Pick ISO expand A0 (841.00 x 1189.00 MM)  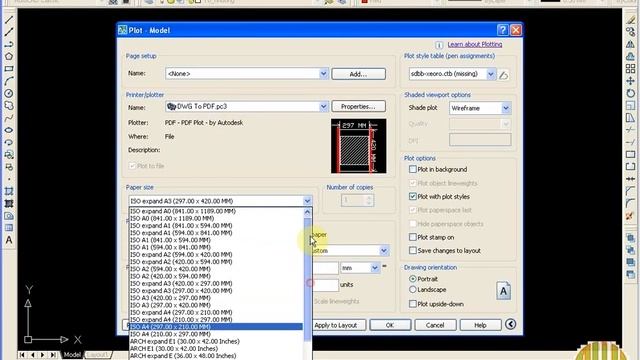216,211
